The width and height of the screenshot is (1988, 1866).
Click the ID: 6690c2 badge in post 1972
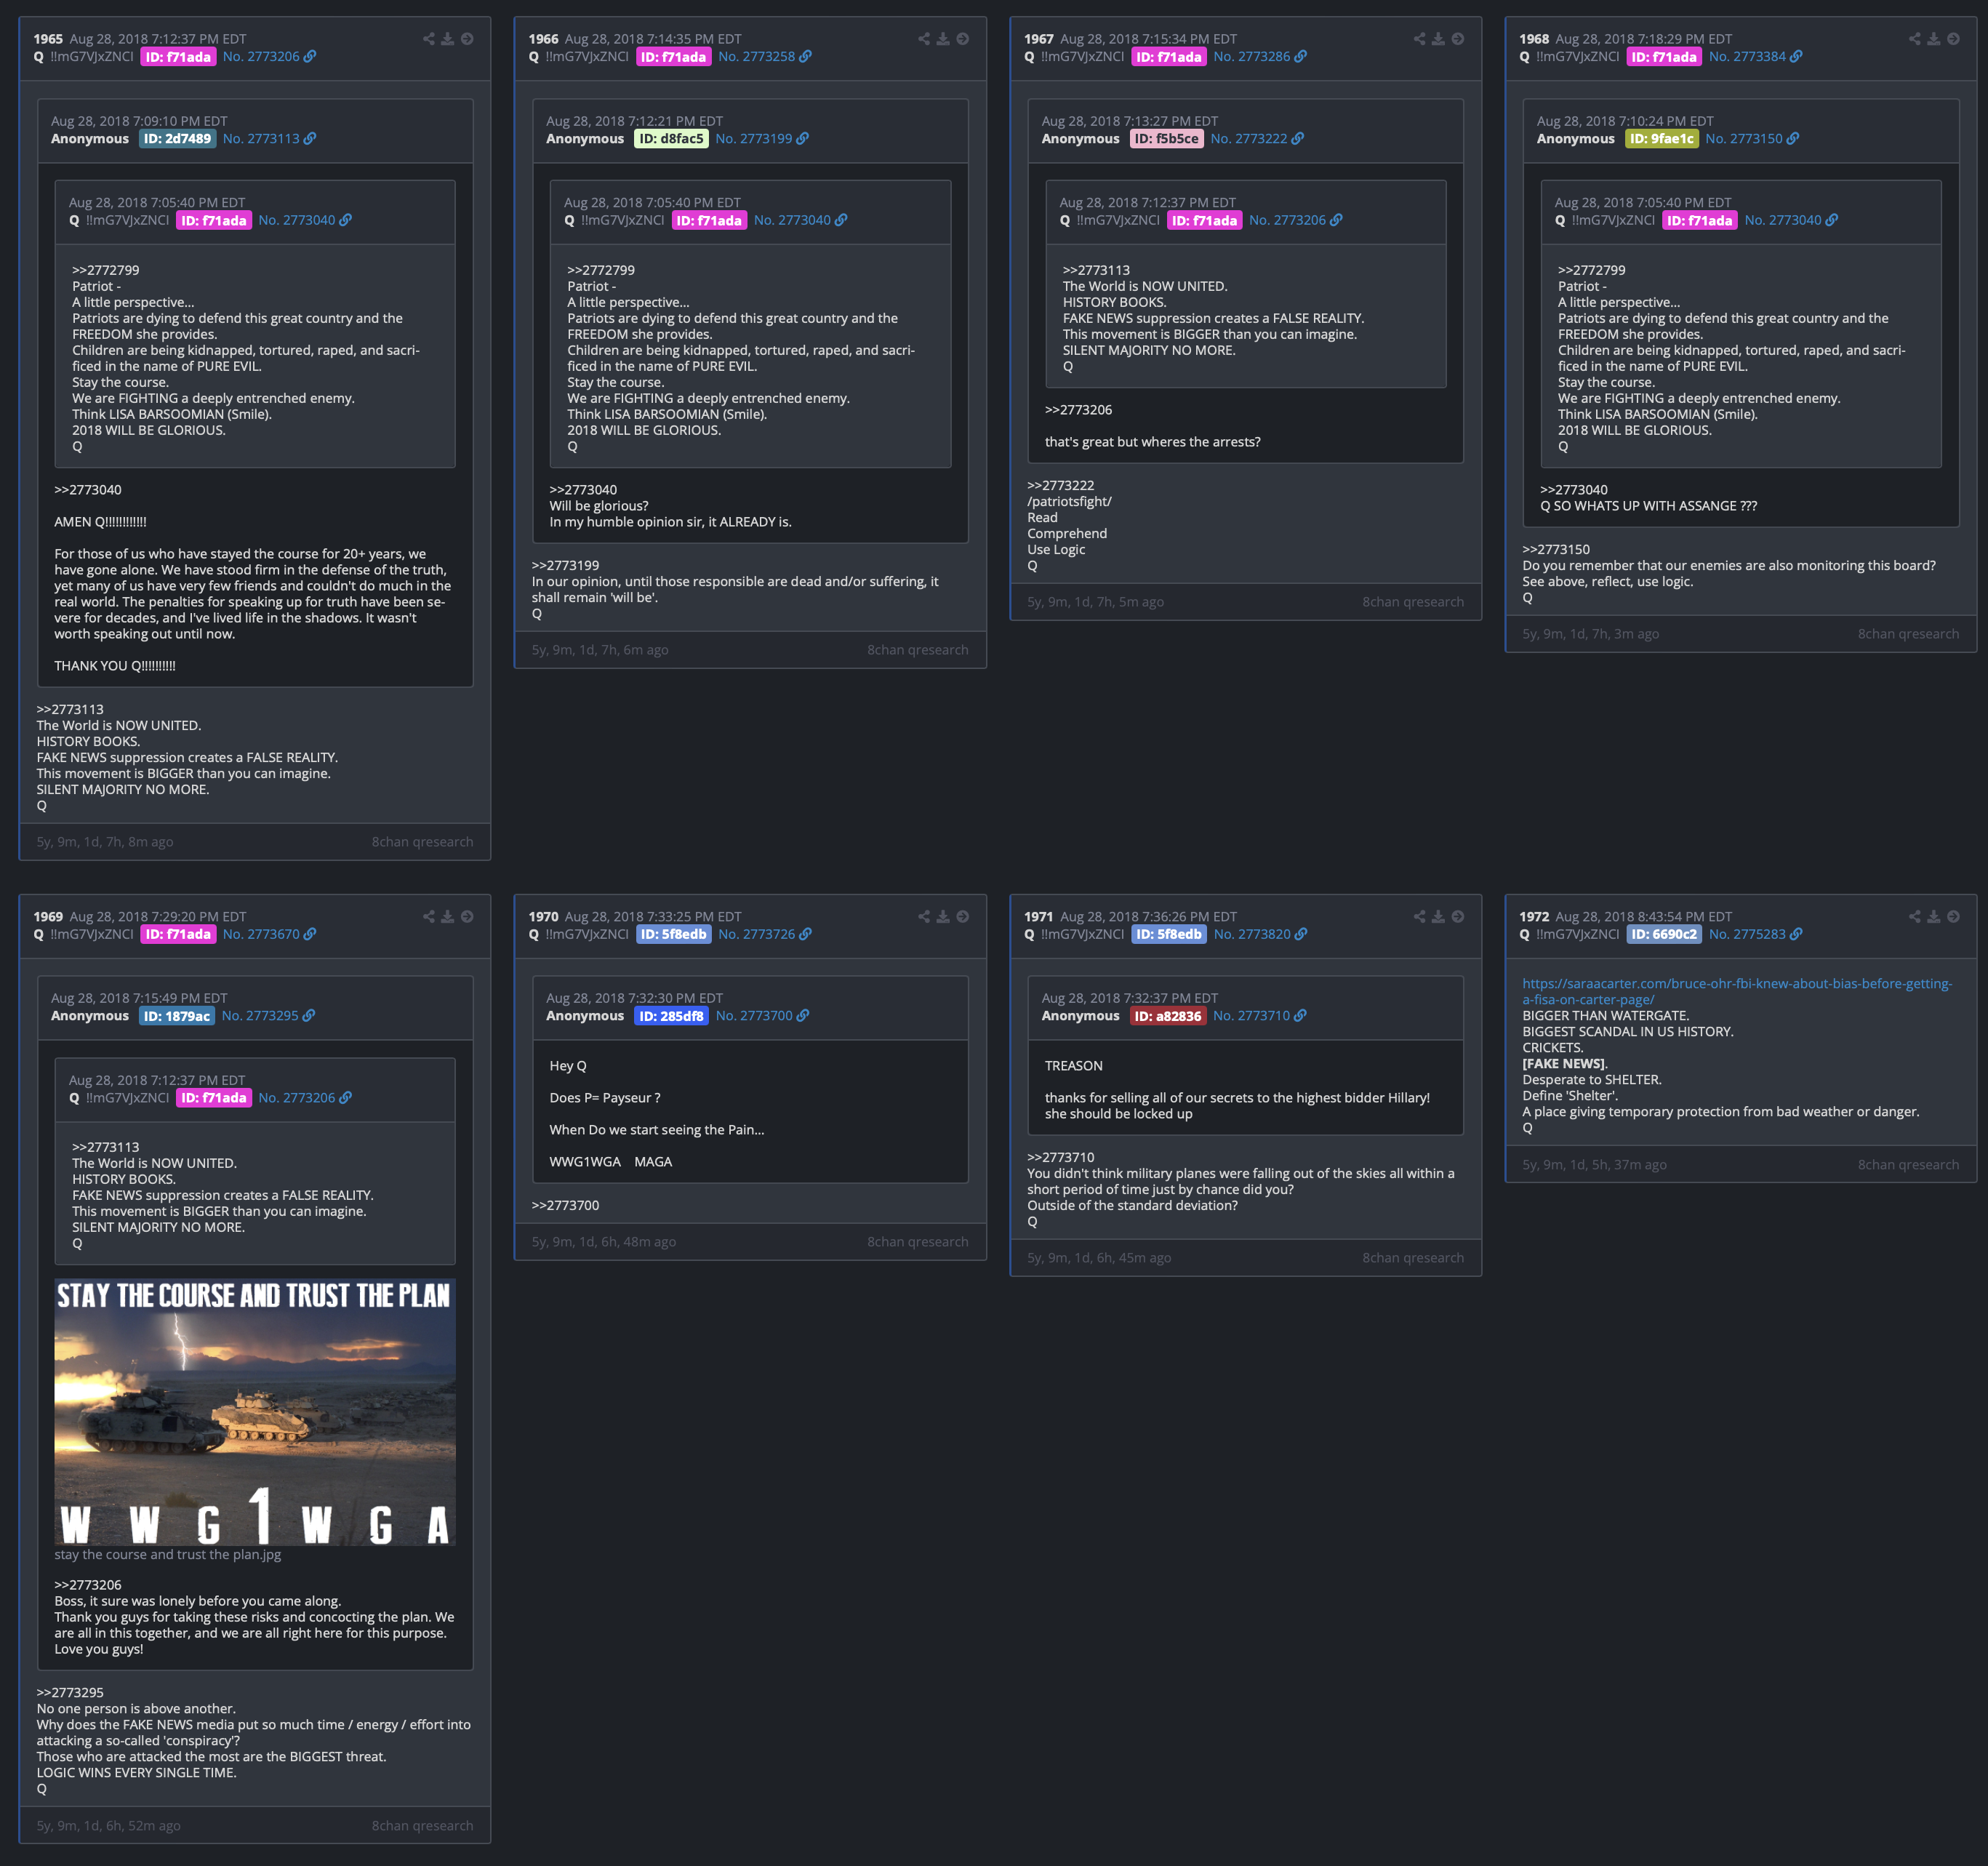point(1665,934)
